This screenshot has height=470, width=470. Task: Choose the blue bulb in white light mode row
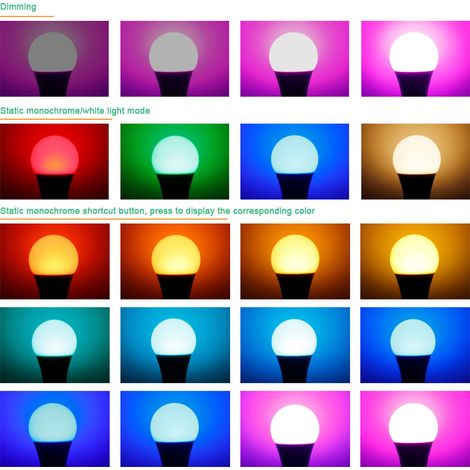pyautogui.click(x=295, y=161)
